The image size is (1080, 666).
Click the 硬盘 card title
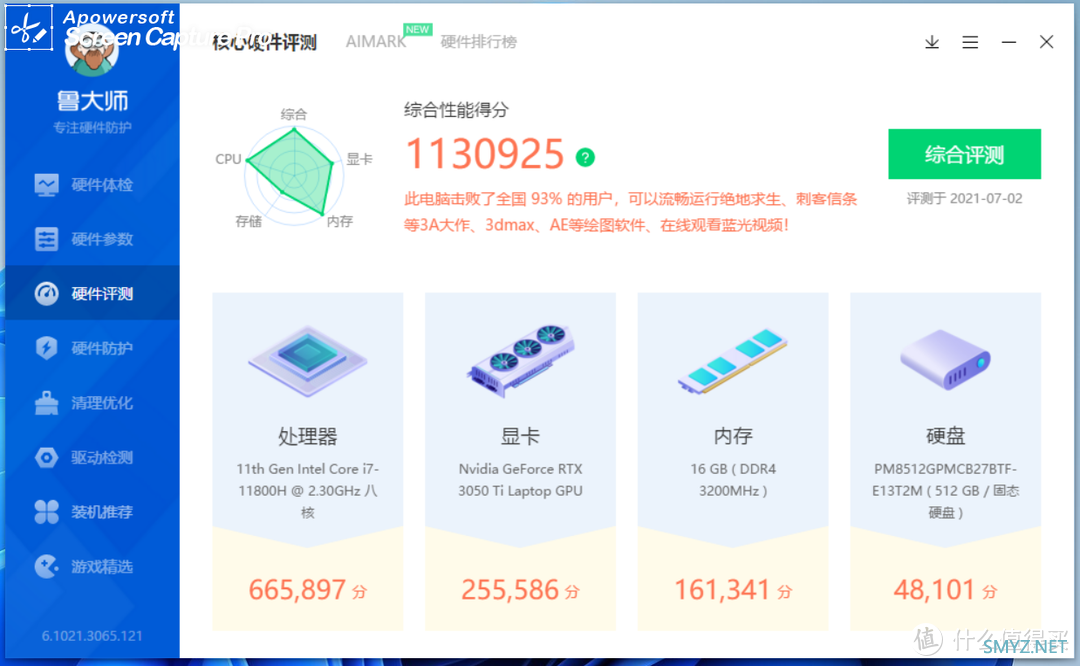pyautogui.click(x=946, y=436)
